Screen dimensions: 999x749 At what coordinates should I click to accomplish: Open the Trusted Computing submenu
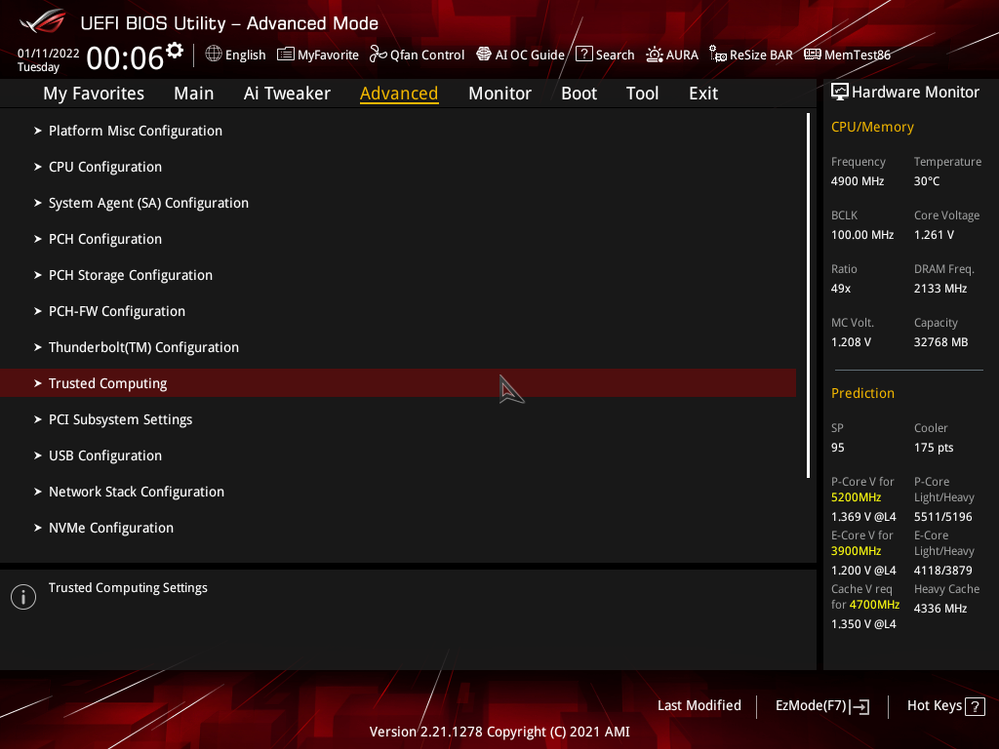(107, 383)
